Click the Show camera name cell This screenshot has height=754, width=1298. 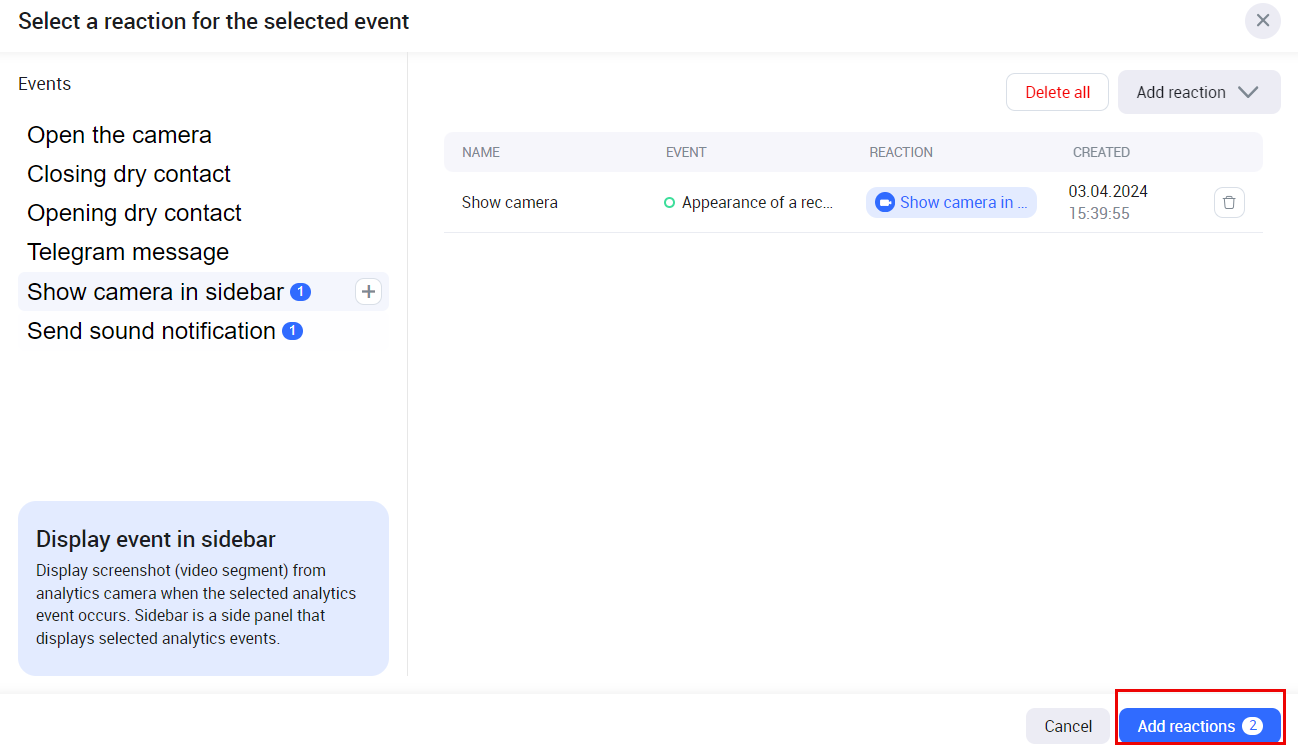[510, 202]
